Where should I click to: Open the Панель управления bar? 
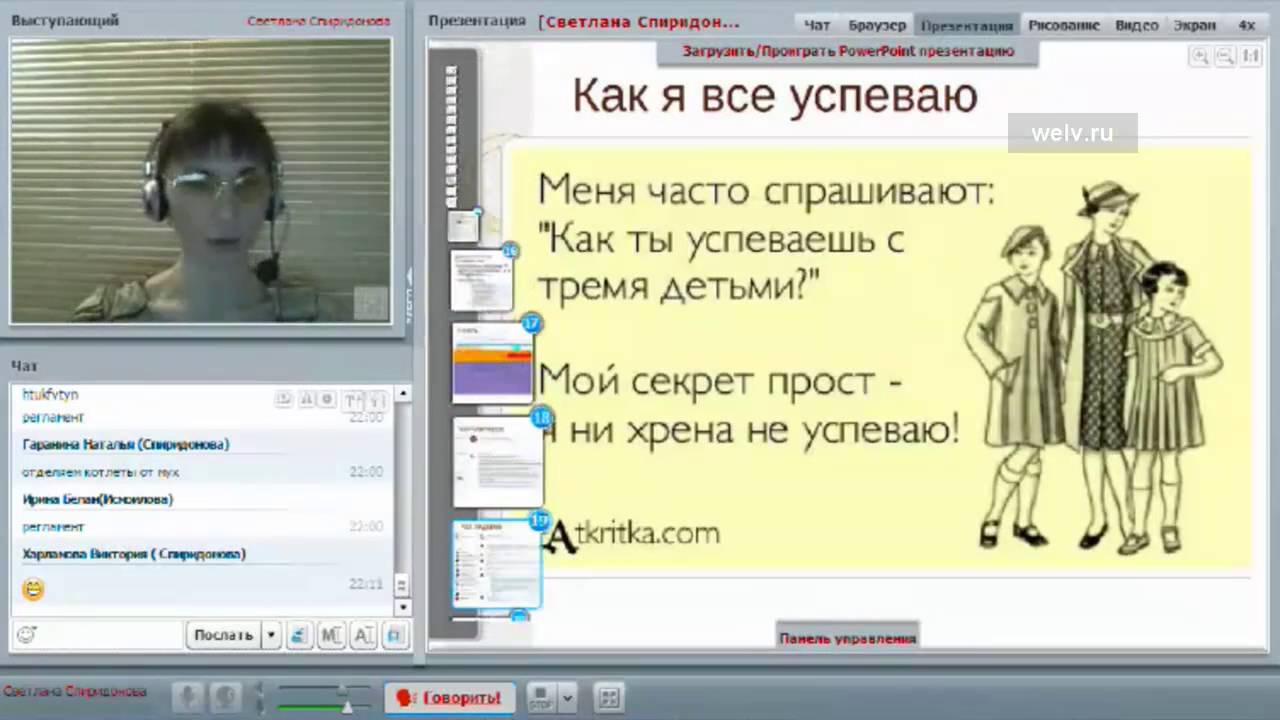(x=848, y=637)
